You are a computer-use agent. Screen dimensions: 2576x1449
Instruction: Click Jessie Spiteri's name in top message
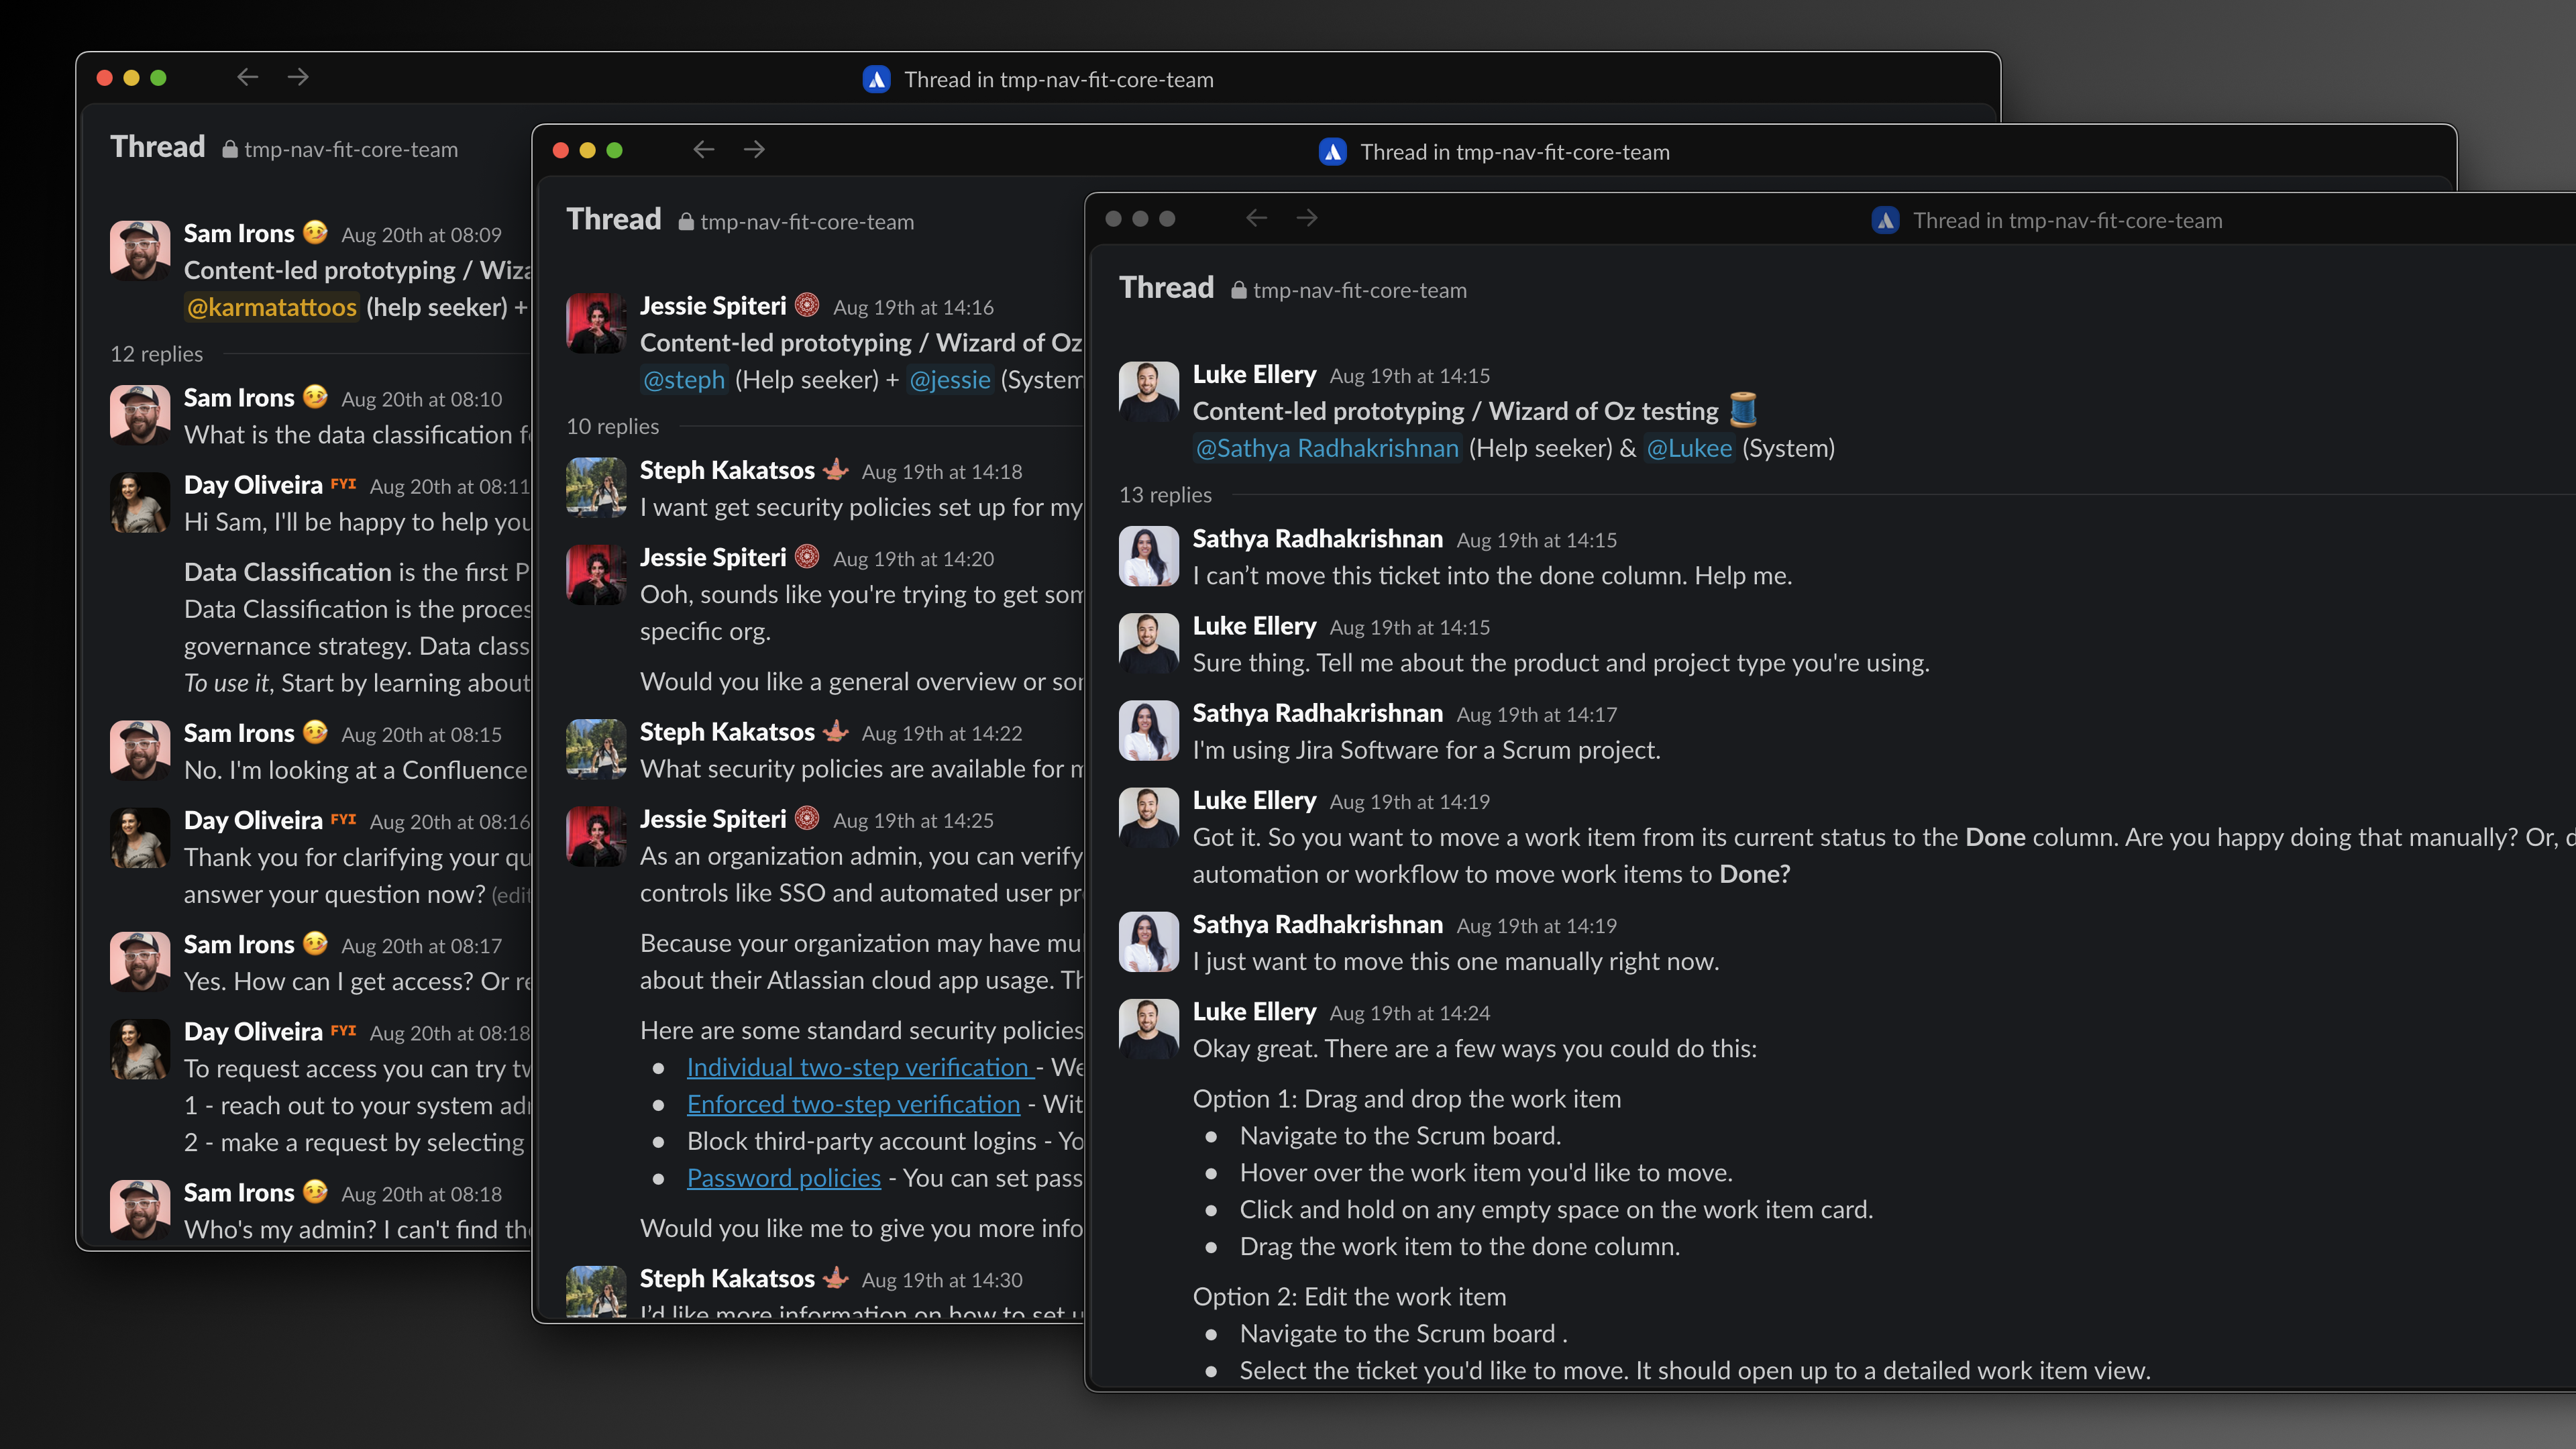[712, 306]
